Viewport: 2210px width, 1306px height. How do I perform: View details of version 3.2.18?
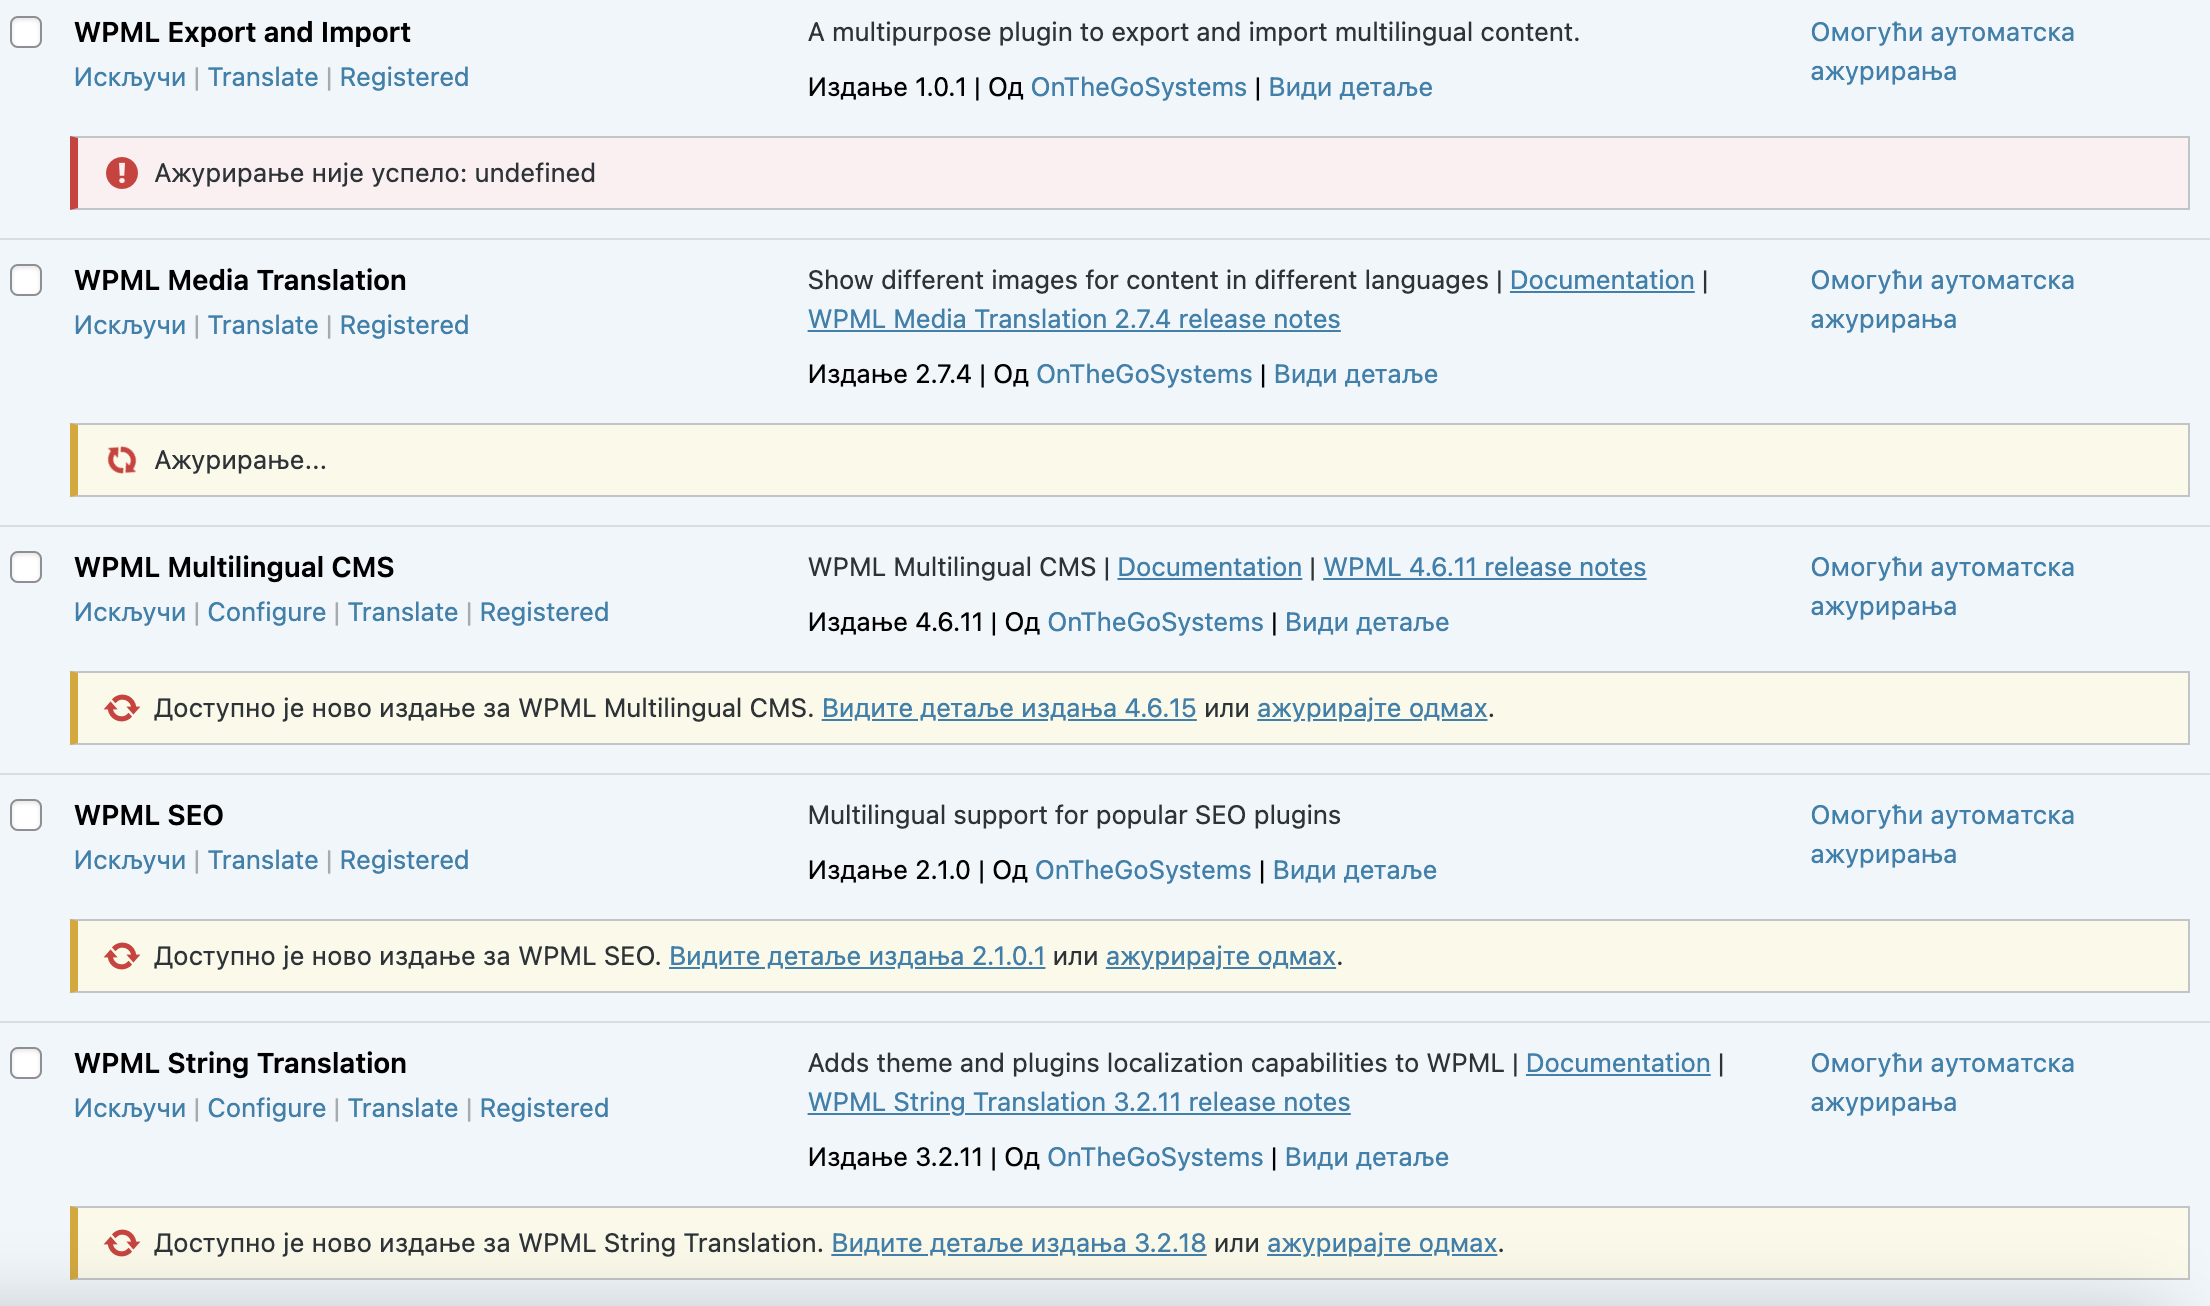point(1019,1243)
